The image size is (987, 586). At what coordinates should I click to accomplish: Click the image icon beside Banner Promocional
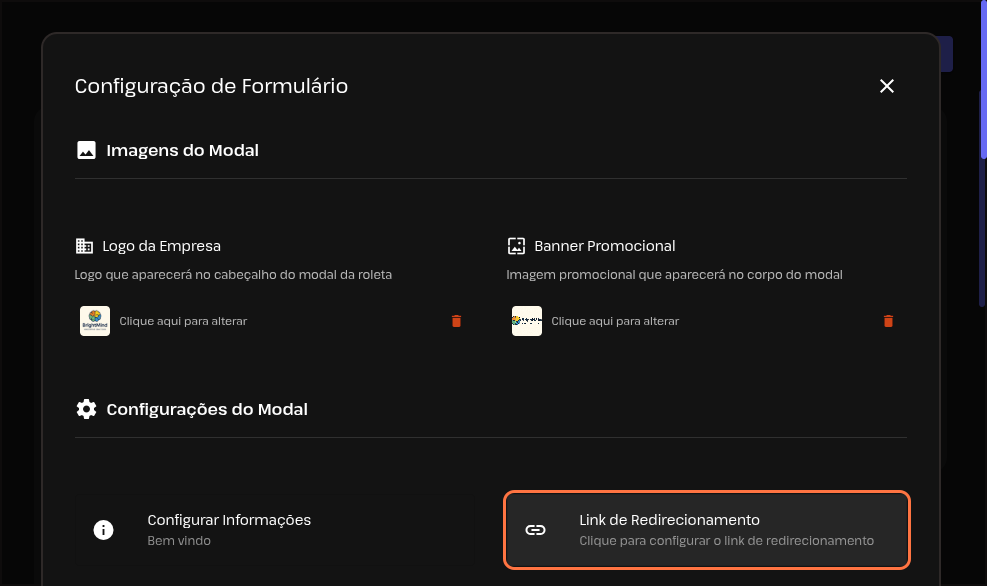pyautogui.click(x=516, y=246)
